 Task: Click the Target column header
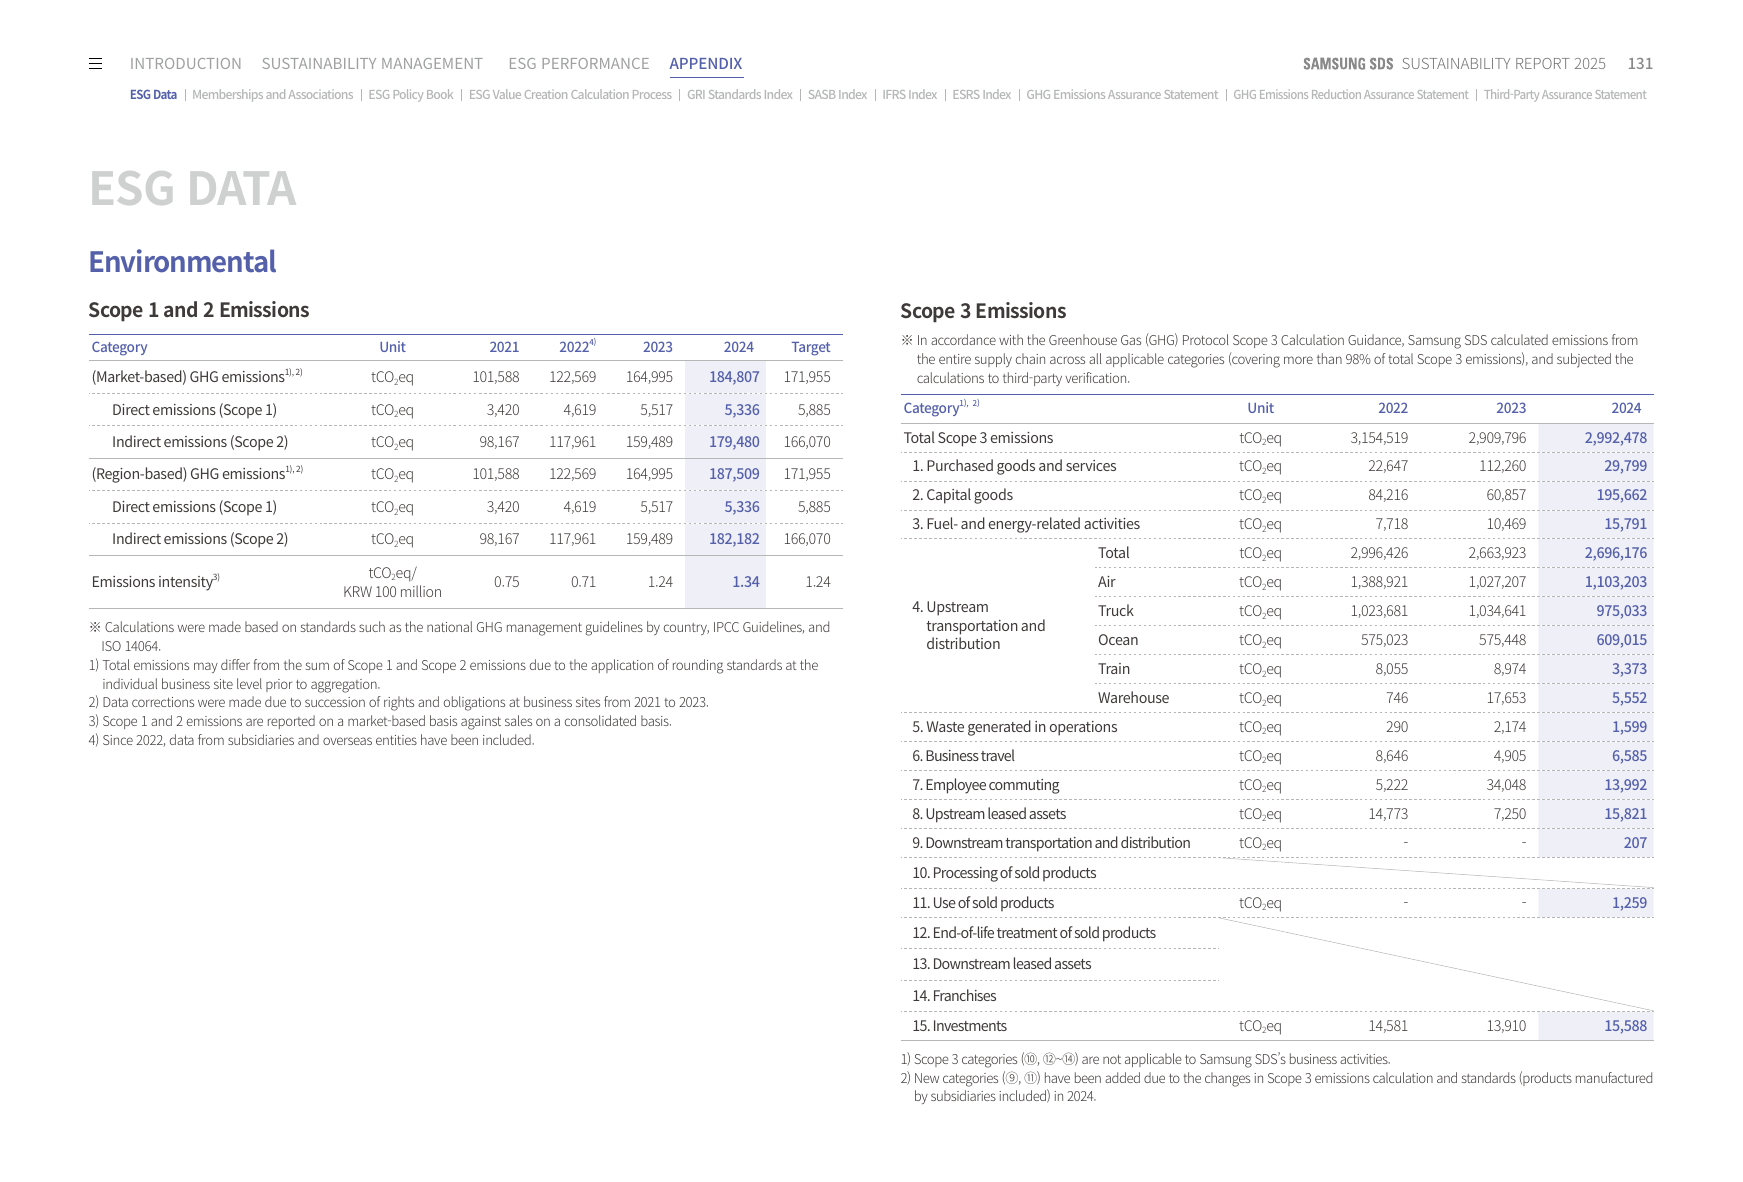click(810, 347)
